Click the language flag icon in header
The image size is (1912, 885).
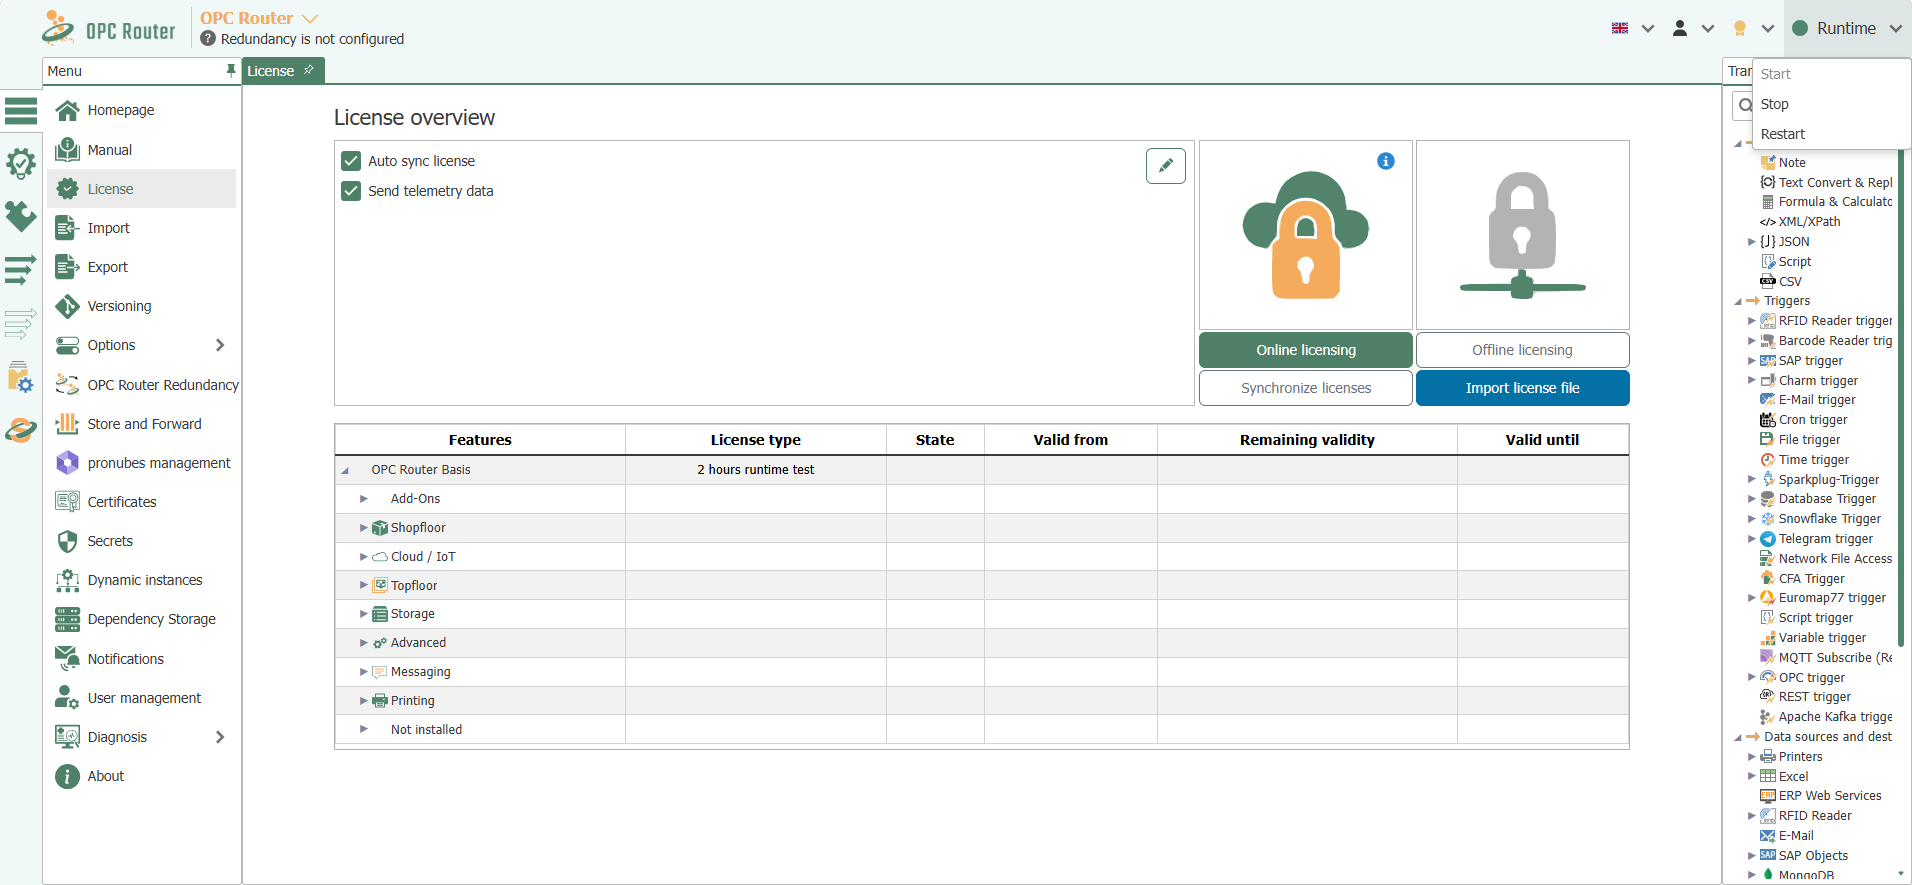pyautogui.click(x=1620, y=28)
